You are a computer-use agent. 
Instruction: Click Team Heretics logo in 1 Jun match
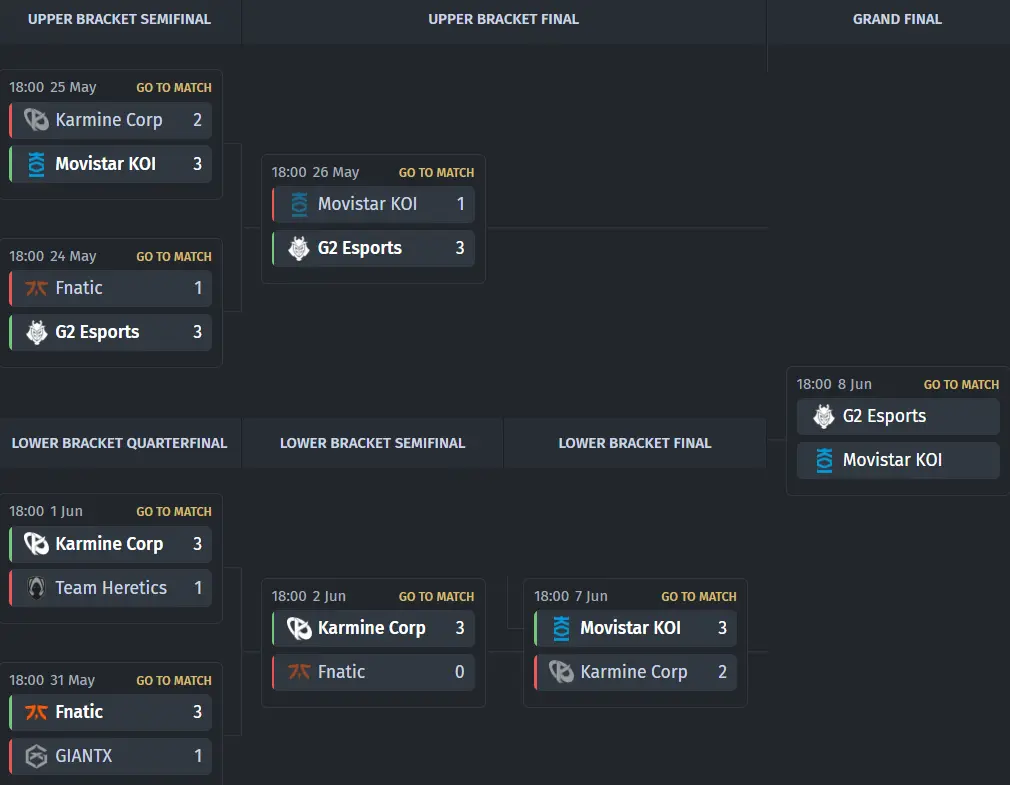click(36, 588)
